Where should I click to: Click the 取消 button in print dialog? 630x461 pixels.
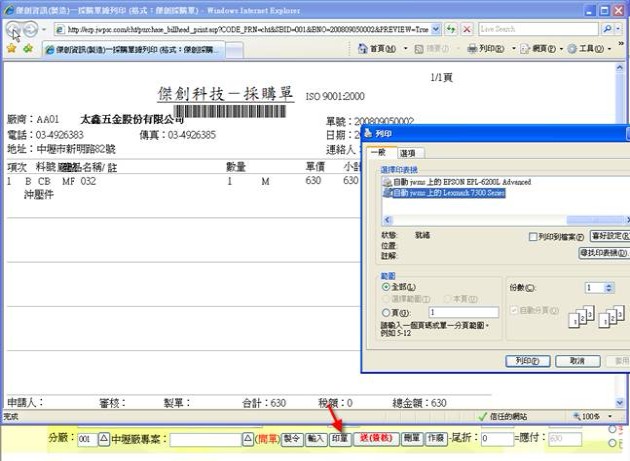tap(577, 361)
